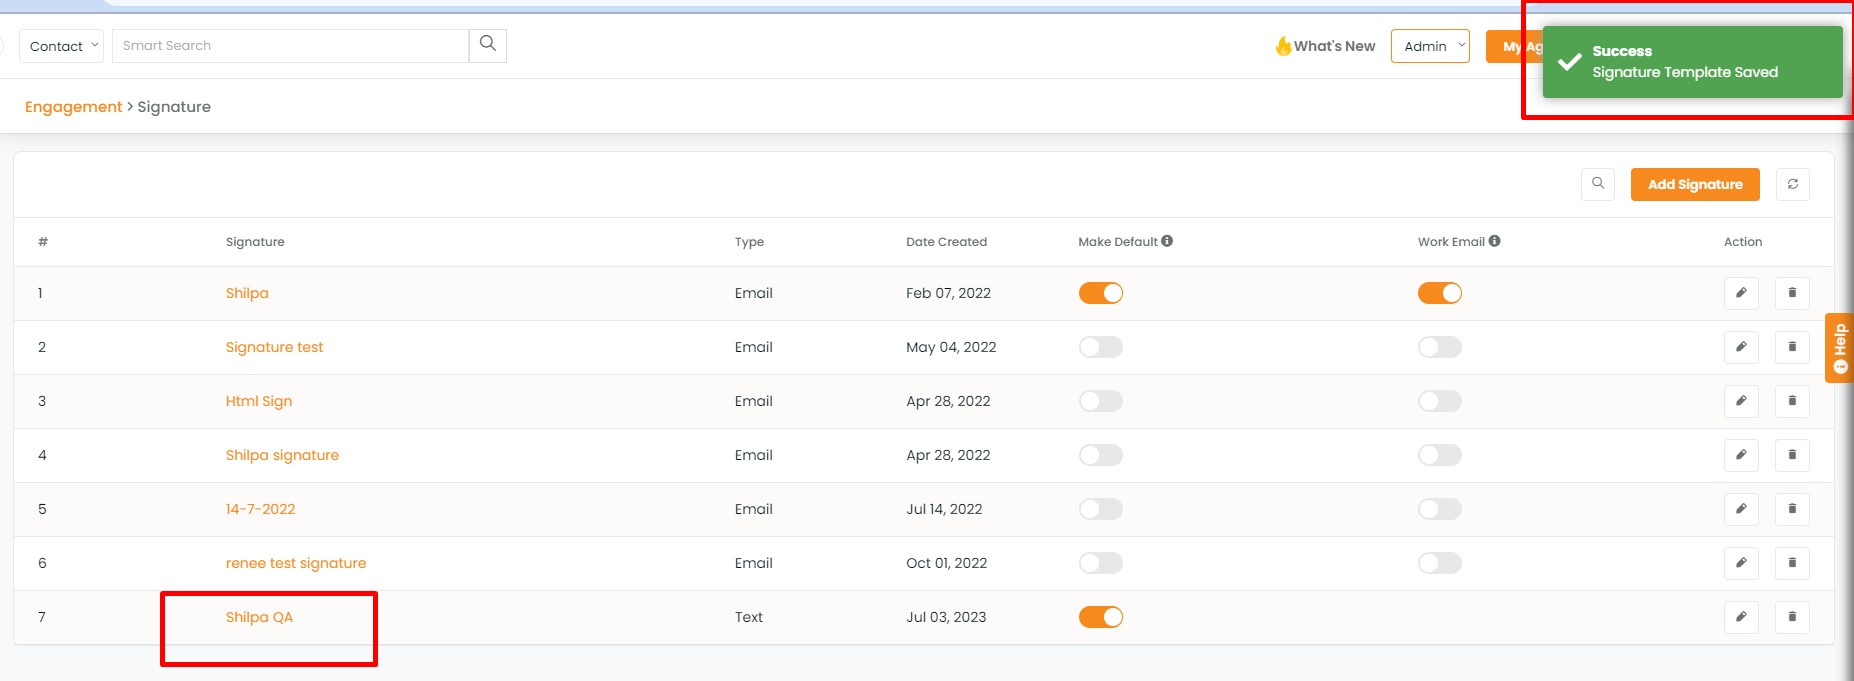
Task: Edit the Html Sign signature
Action: click(1741, 401)
